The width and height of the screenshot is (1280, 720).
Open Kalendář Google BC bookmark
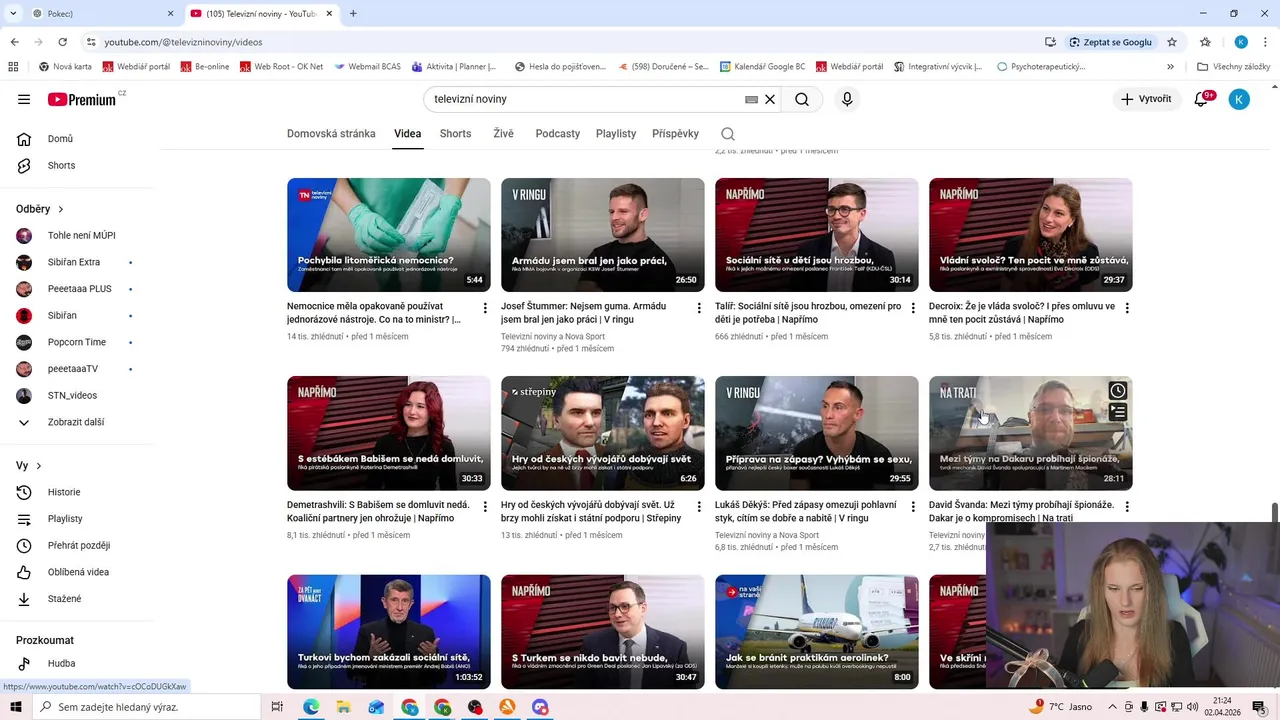click(x=762, y=67)
